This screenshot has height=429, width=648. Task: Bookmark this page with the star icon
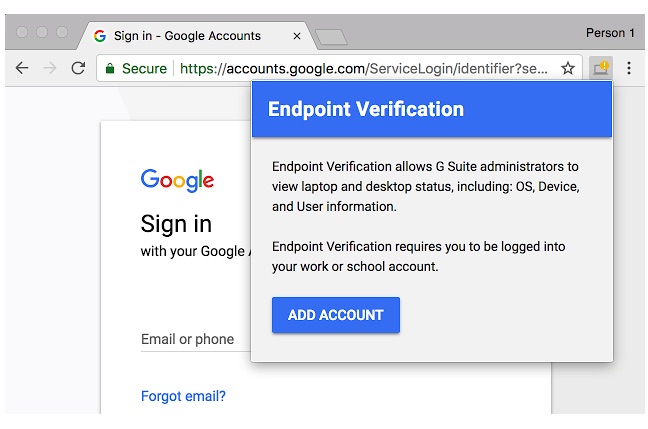568,68
